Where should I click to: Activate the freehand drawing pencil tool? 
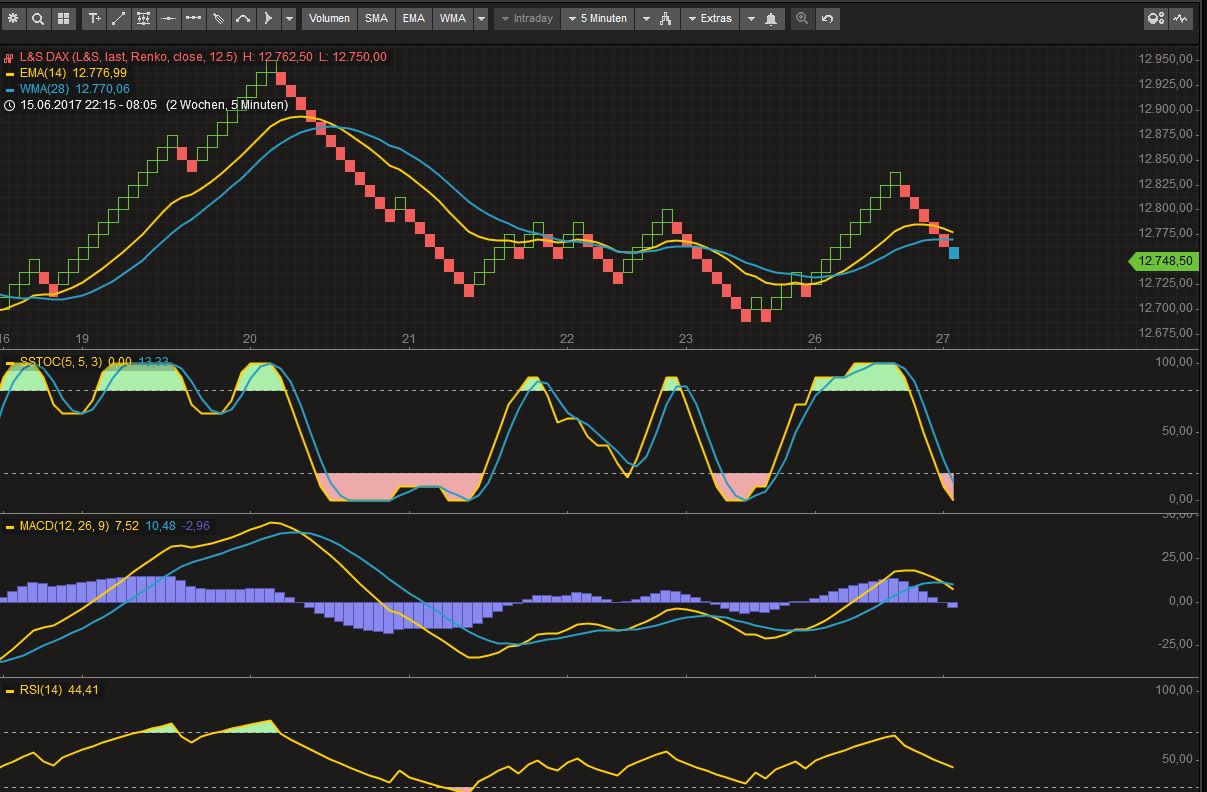[219, 18]
